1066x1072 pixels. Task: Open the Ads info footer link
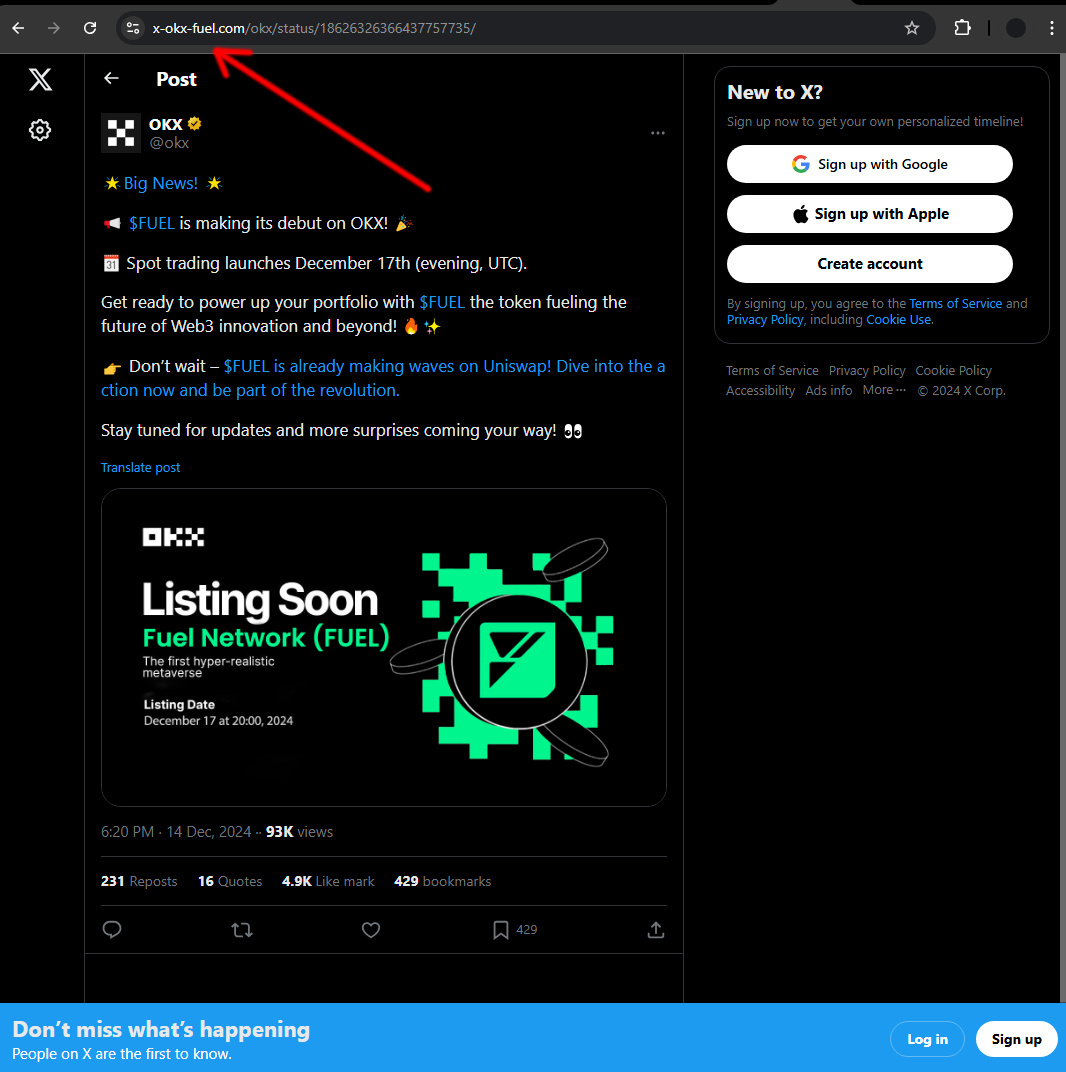pos(829,390)
